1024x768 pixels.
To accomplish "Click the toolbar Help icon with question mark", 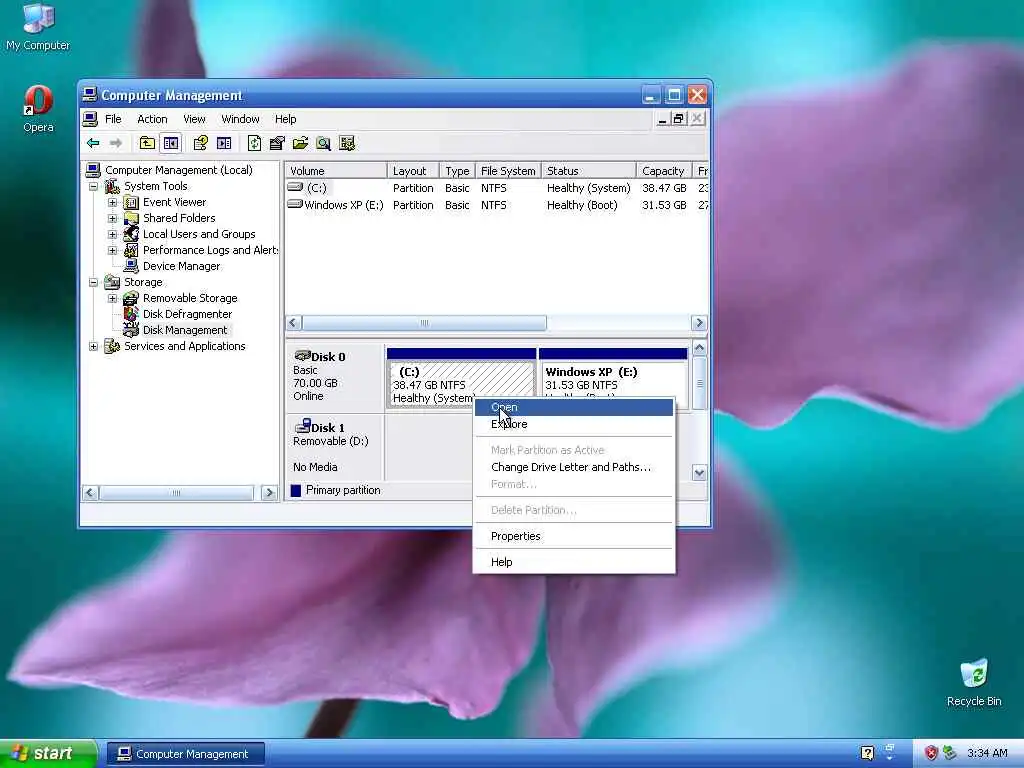I will (200, 143).
